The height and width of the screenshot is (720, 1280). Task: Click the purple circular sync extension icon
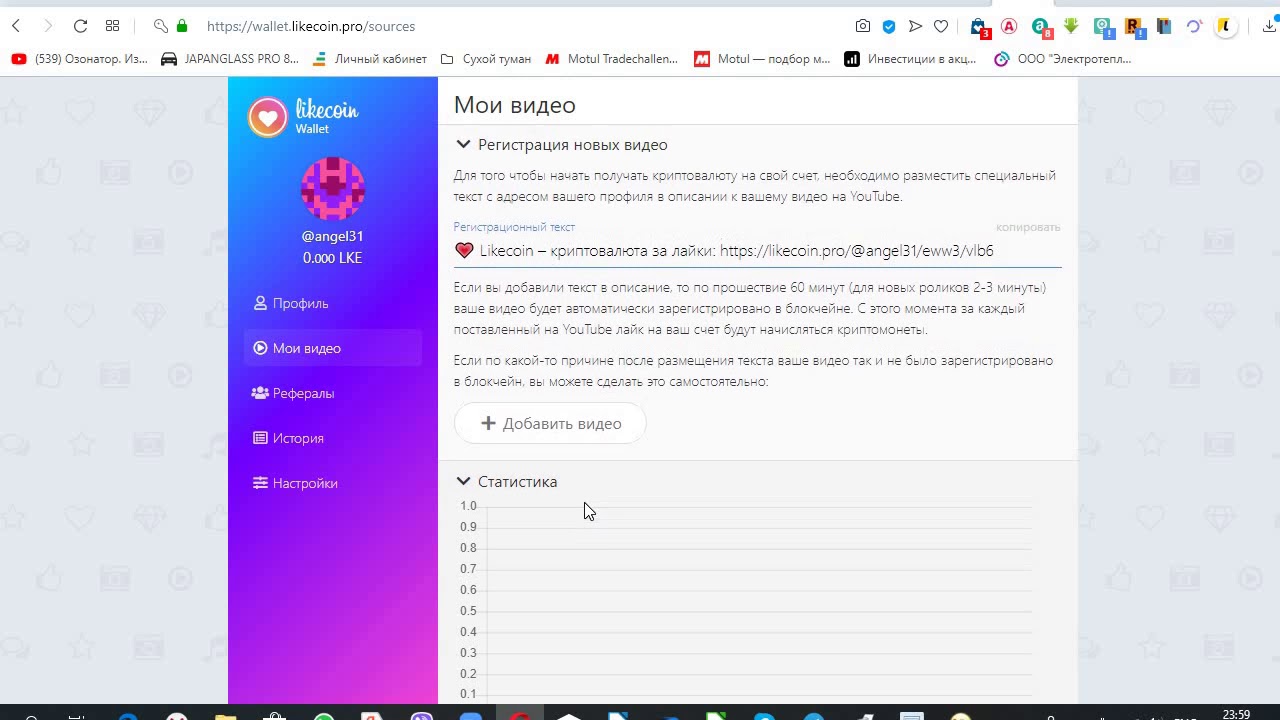click(1194, 27)
